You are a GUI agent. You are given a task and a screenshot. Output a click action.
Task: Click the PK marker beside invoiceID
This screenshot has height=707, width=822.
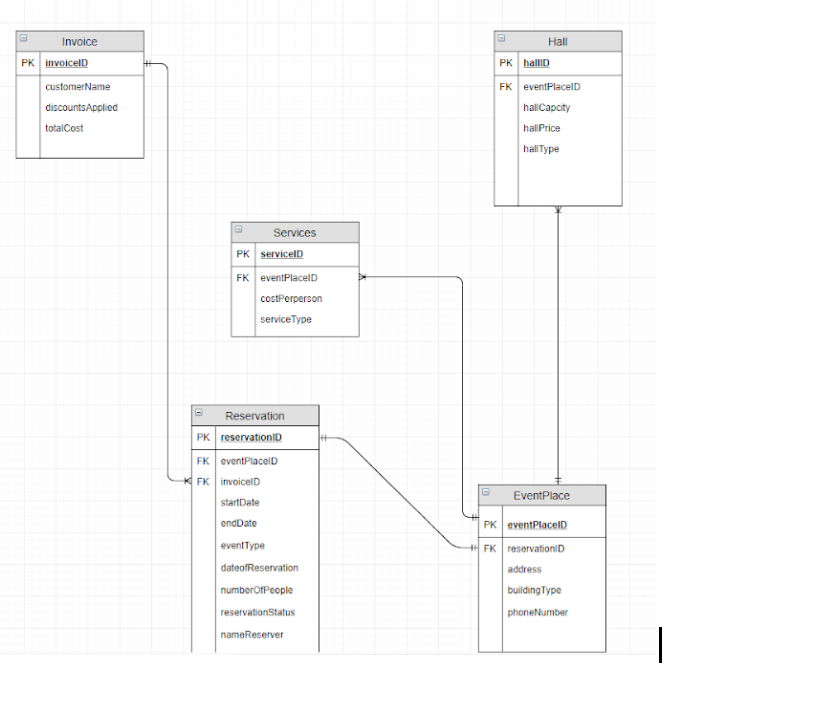click(x=26, y=62)
